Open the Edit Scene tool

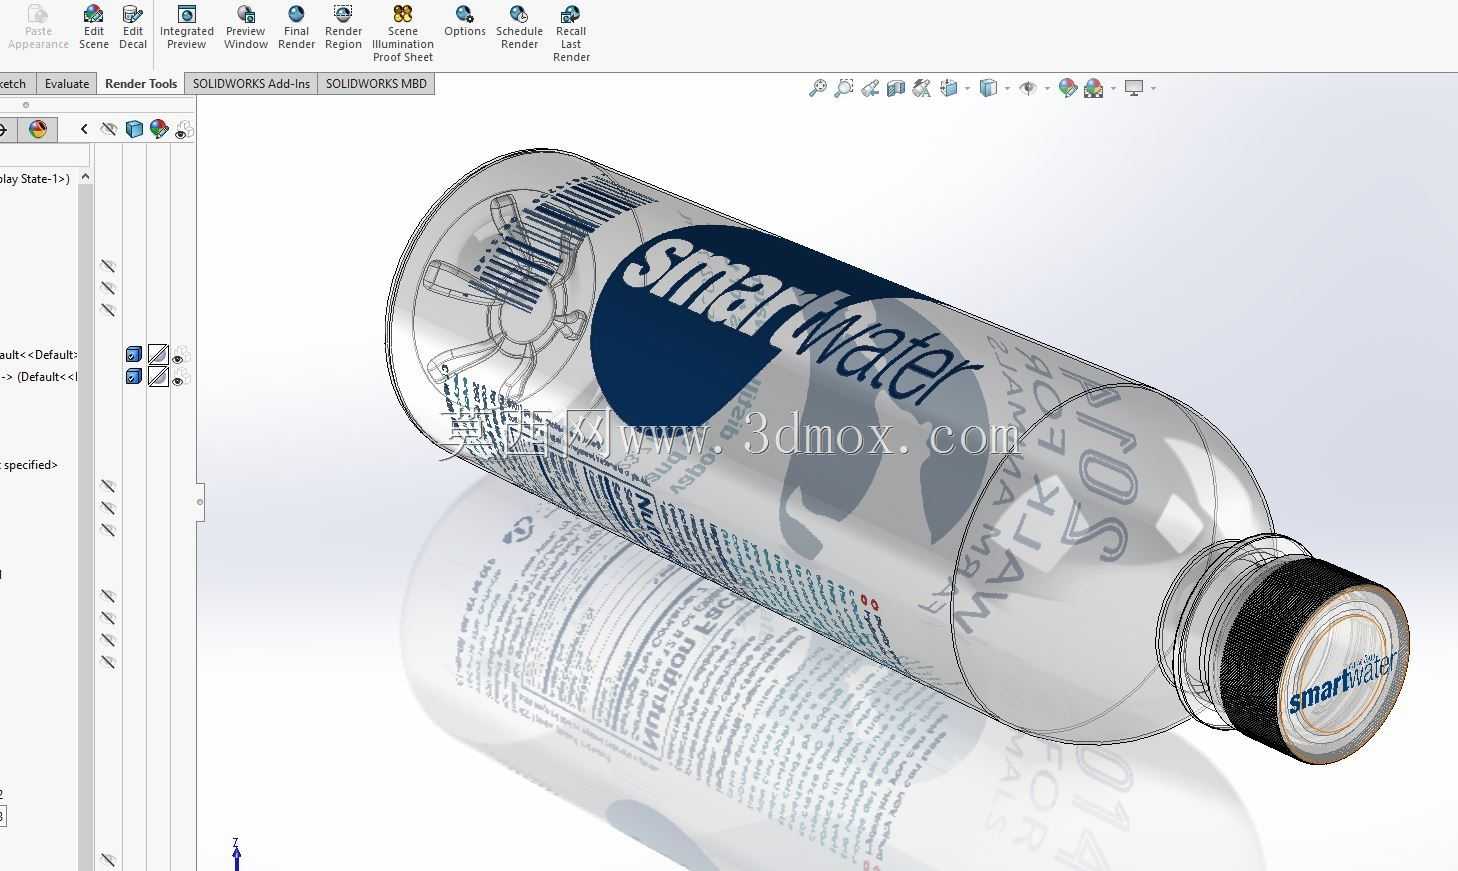(93, 27)
